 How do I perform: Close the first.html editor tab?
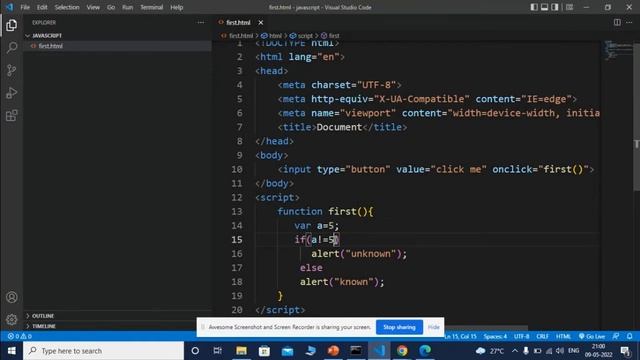(260, 22)
